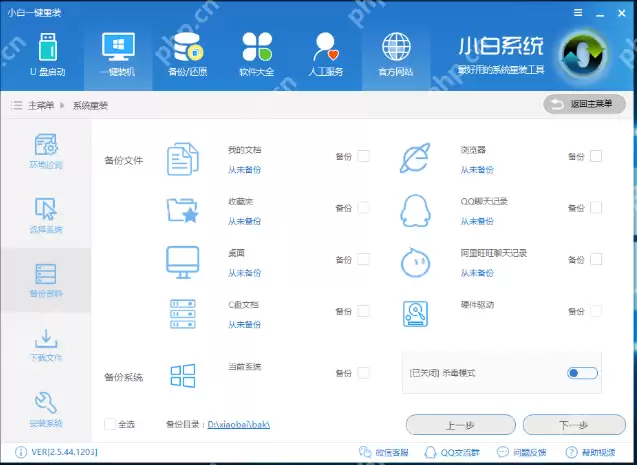This screenshot has height=465, width=637.
Task: Check the 浏览器 backup checkbox
Action: click(596, 156)
